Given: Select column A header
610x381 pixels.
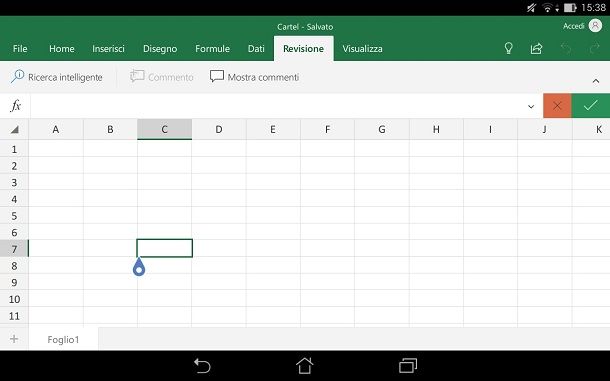Looking at the screenshot, I should 56,129.
